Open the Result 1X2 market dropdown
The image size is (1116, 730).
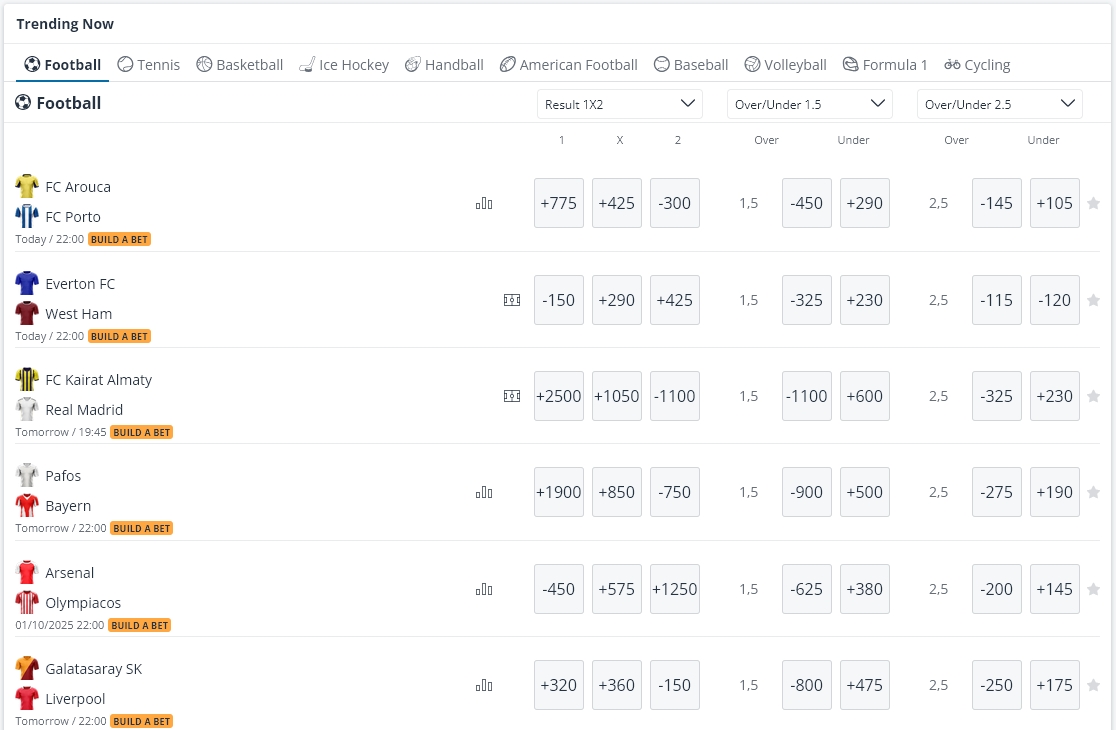pyautogui.click(x=619, y=103)
